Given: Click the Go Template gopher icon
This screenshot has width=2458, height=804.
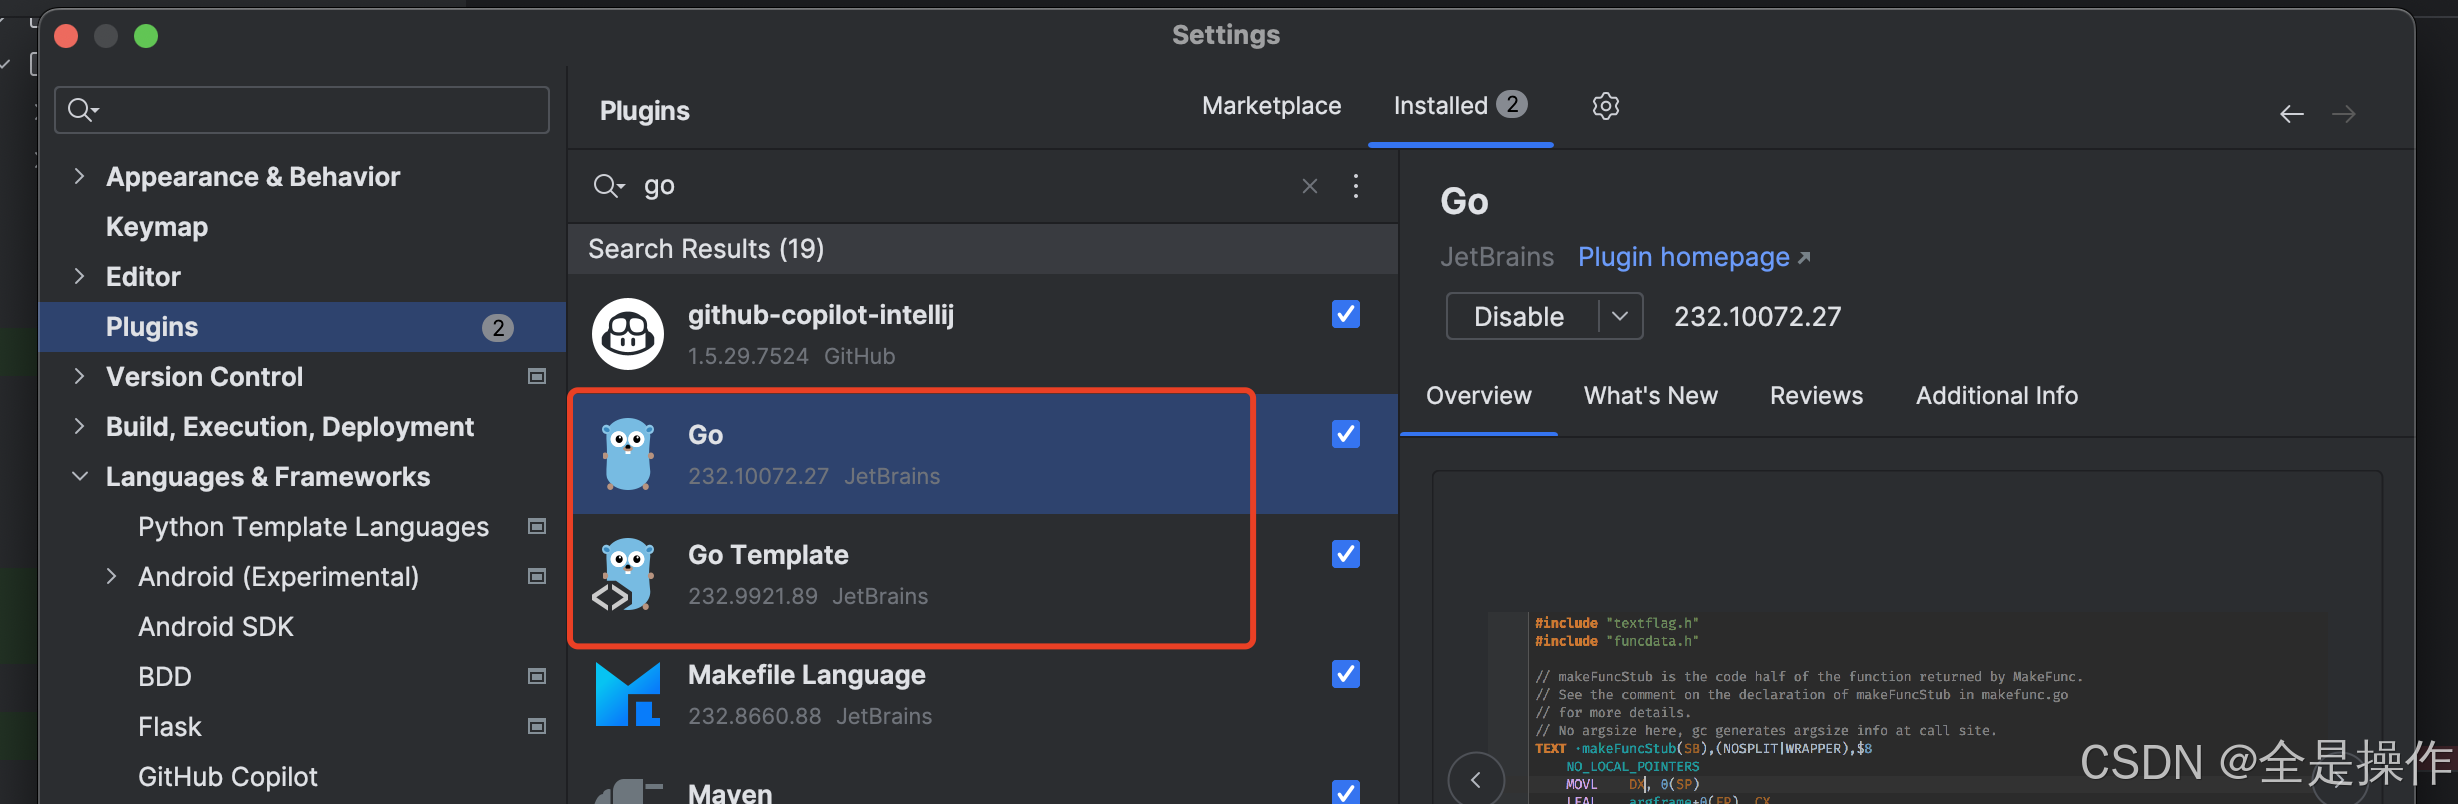Looking at the screenshot, I should tap(625, 575).
